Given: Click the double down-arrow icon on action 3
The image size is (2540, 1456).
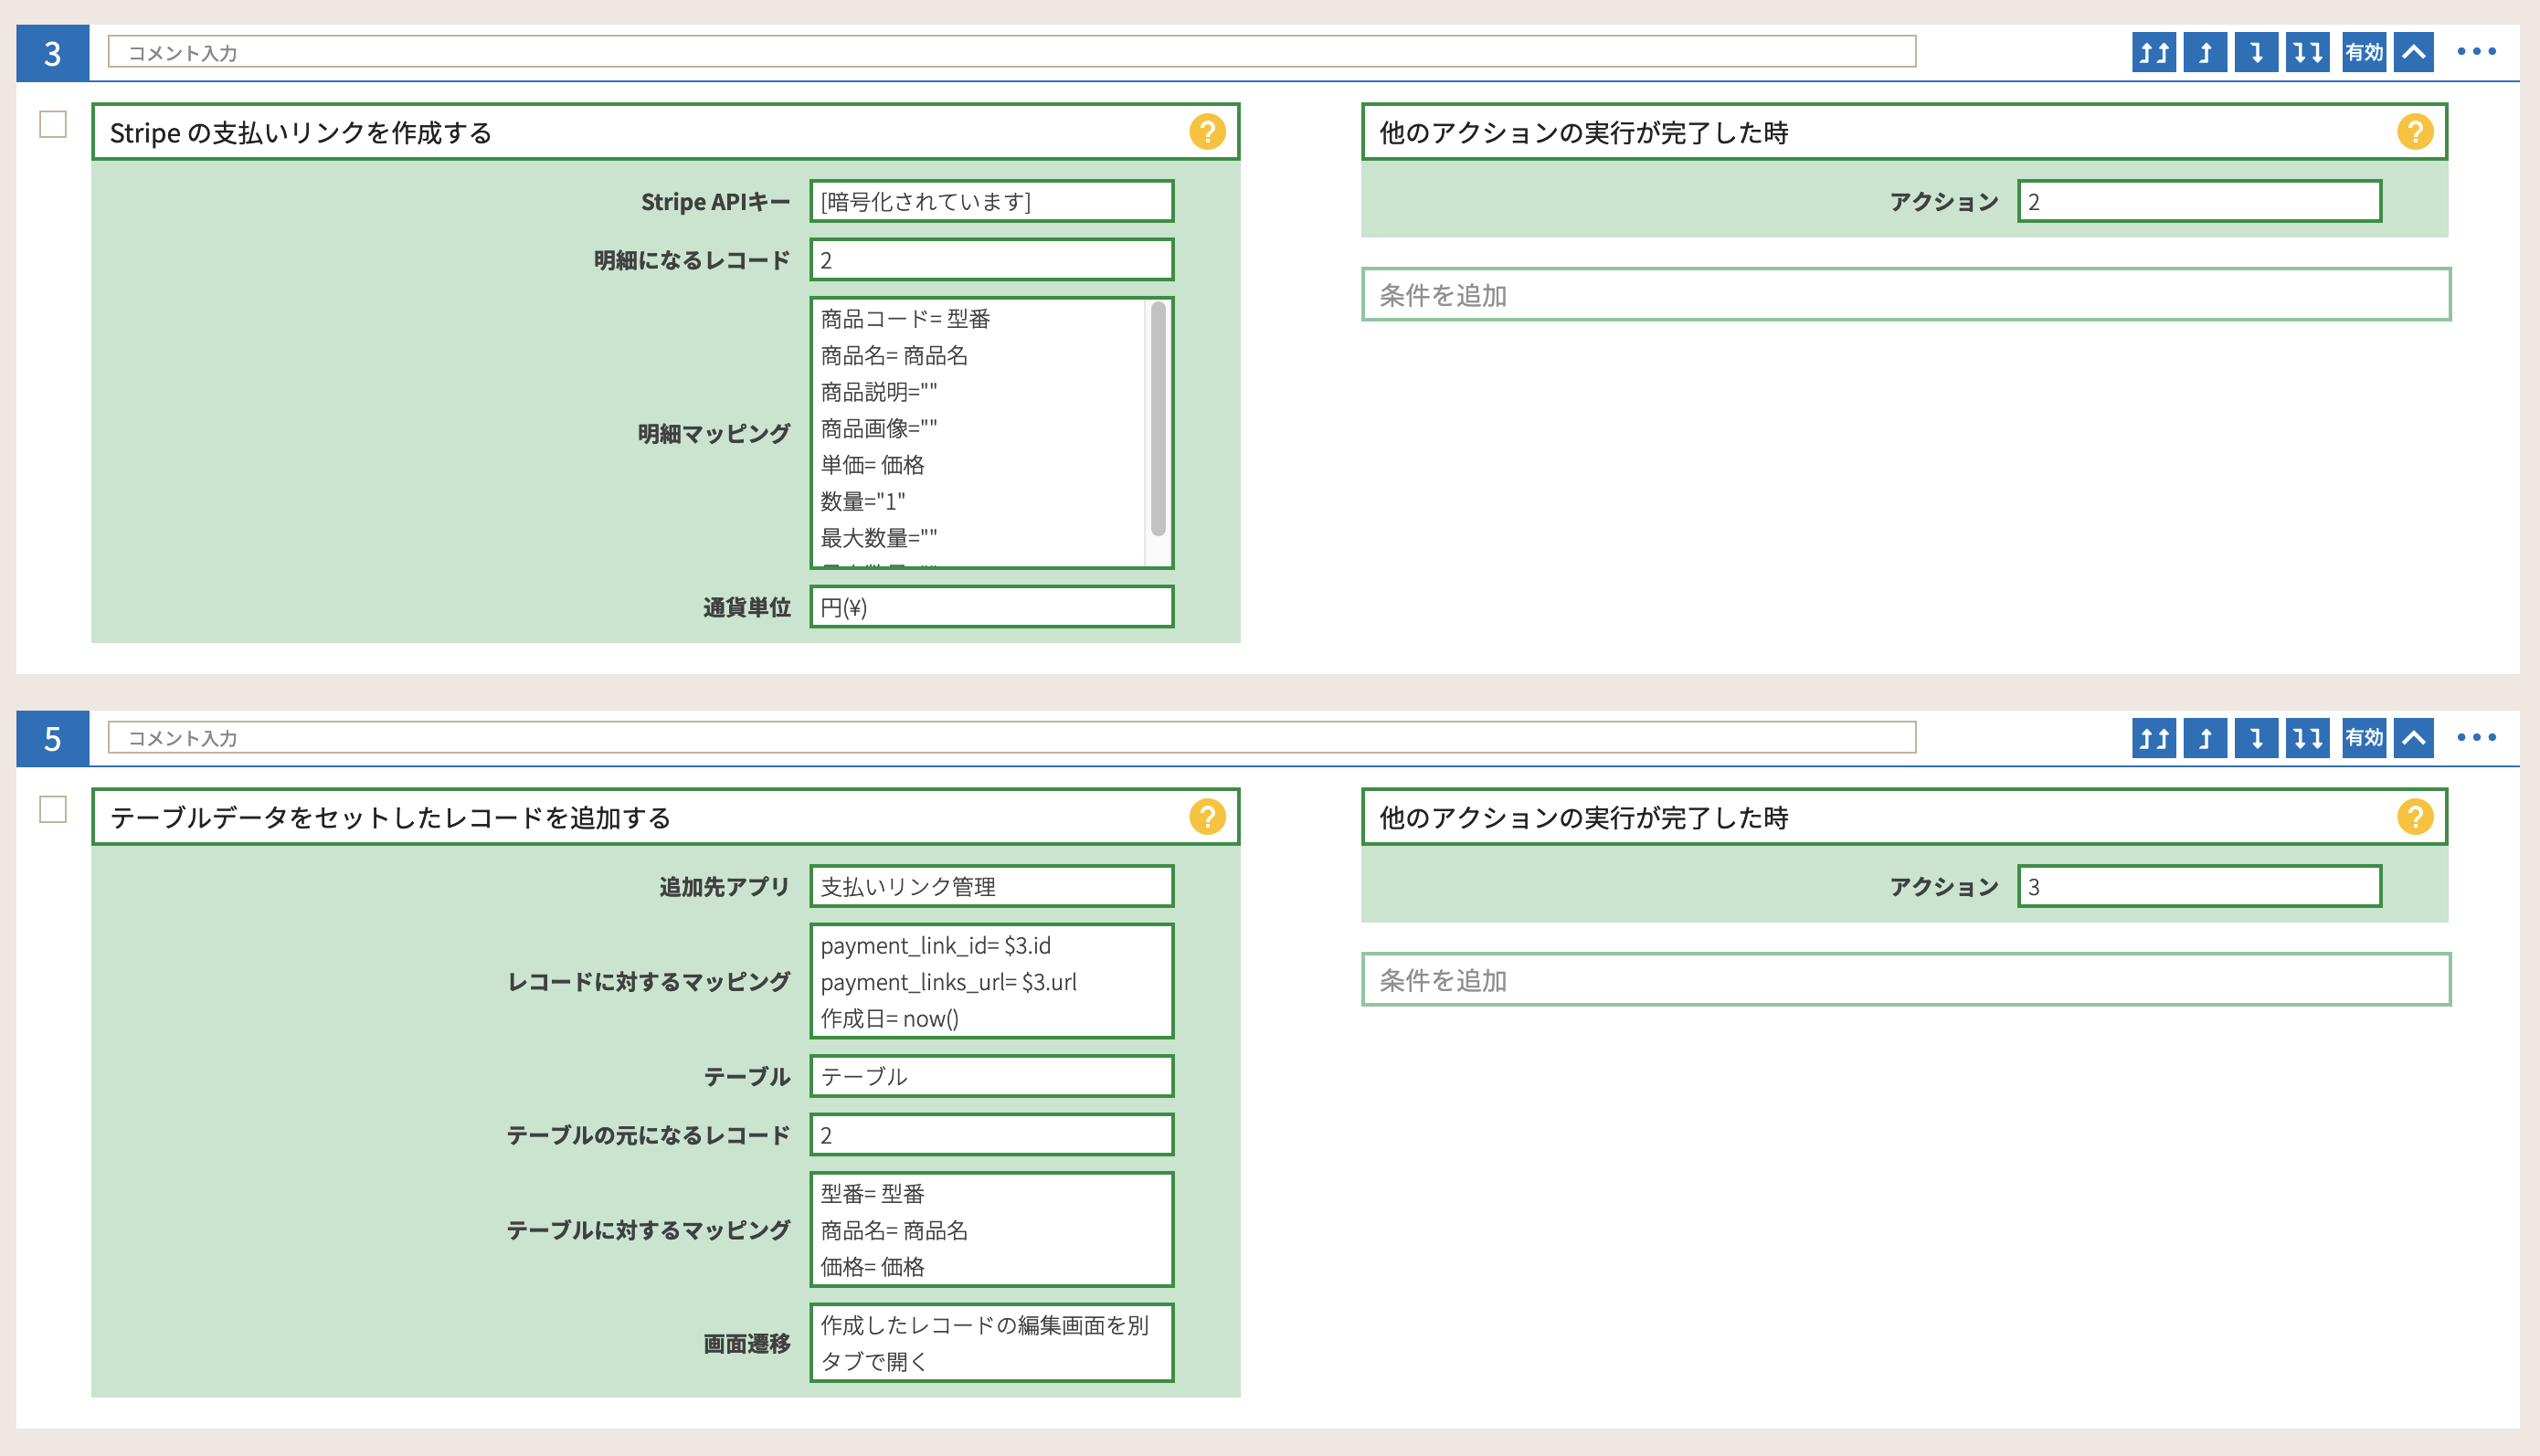Looking at the screenshot, I should point(2306,52).
